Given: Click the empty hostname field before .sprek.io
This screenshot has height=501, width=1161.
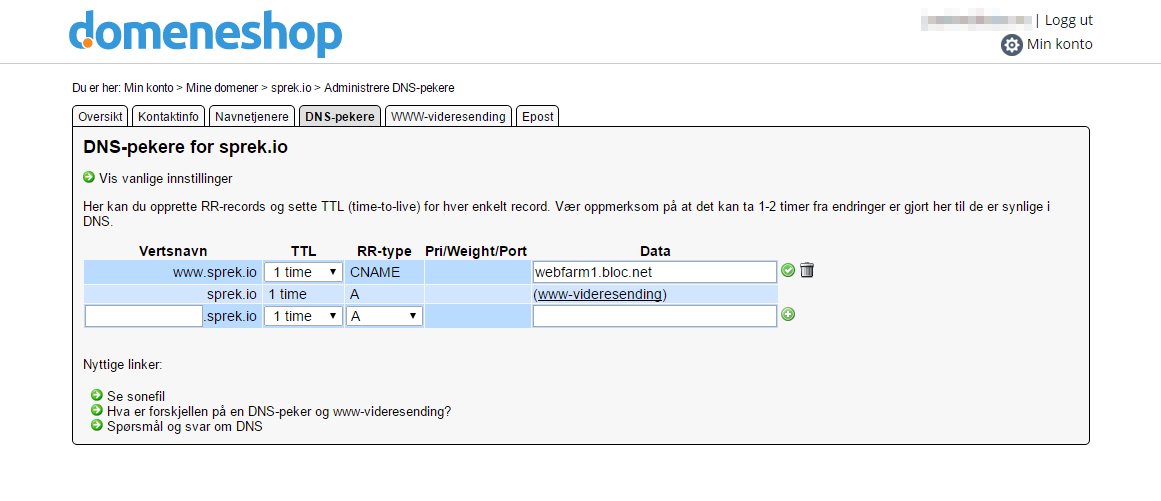Looking at the screenshot, I should (144, 316).
